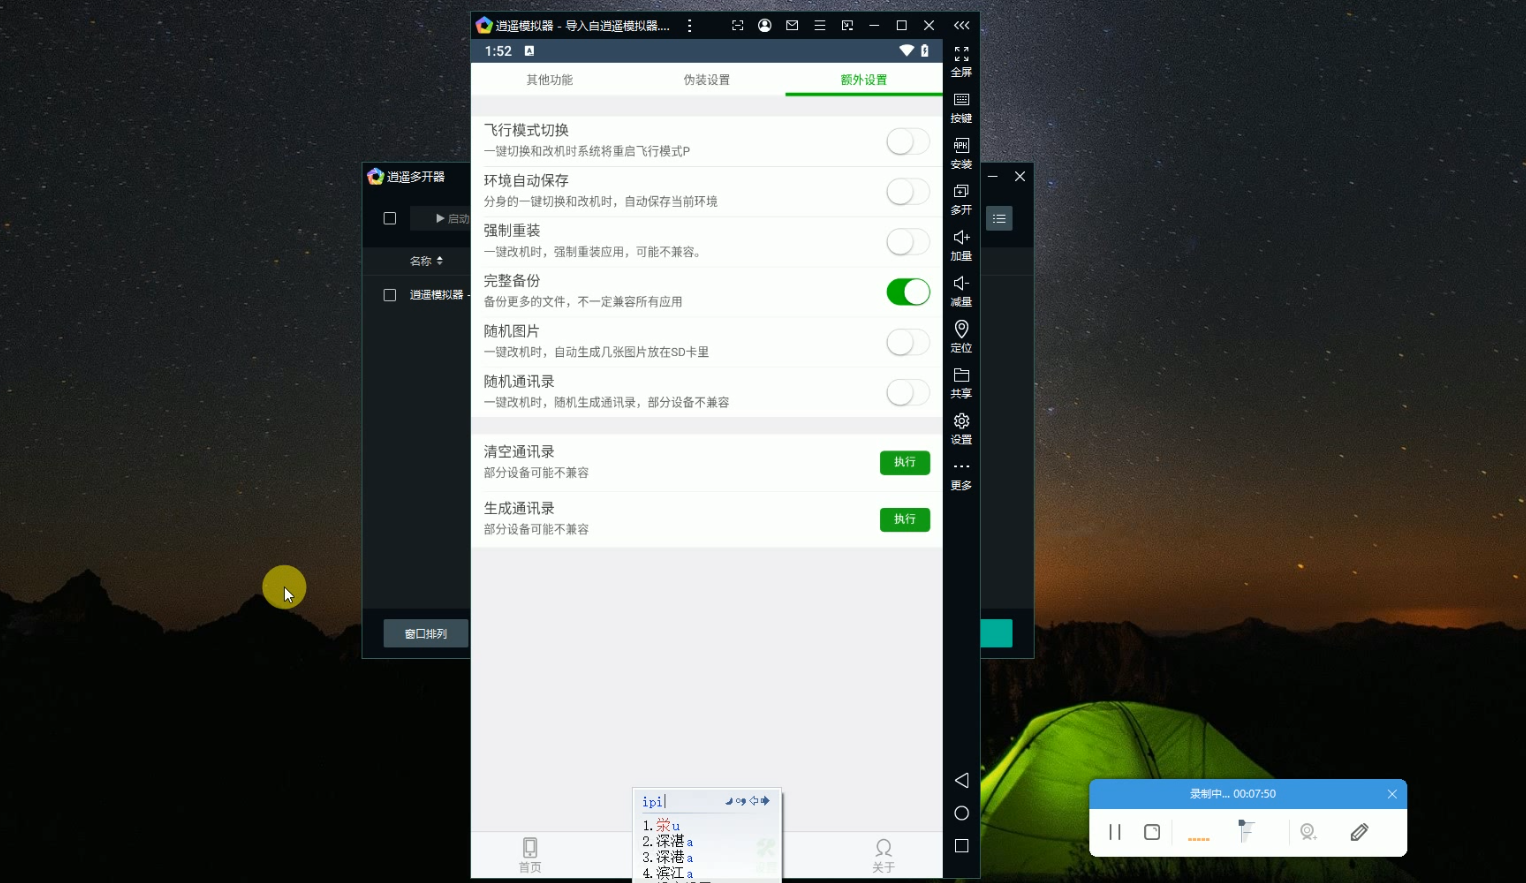The width and height of the screenshot is (1526, 883).
Task: Open the annotation pencil tool in recorder
Action: click(x=1359, y=831)
